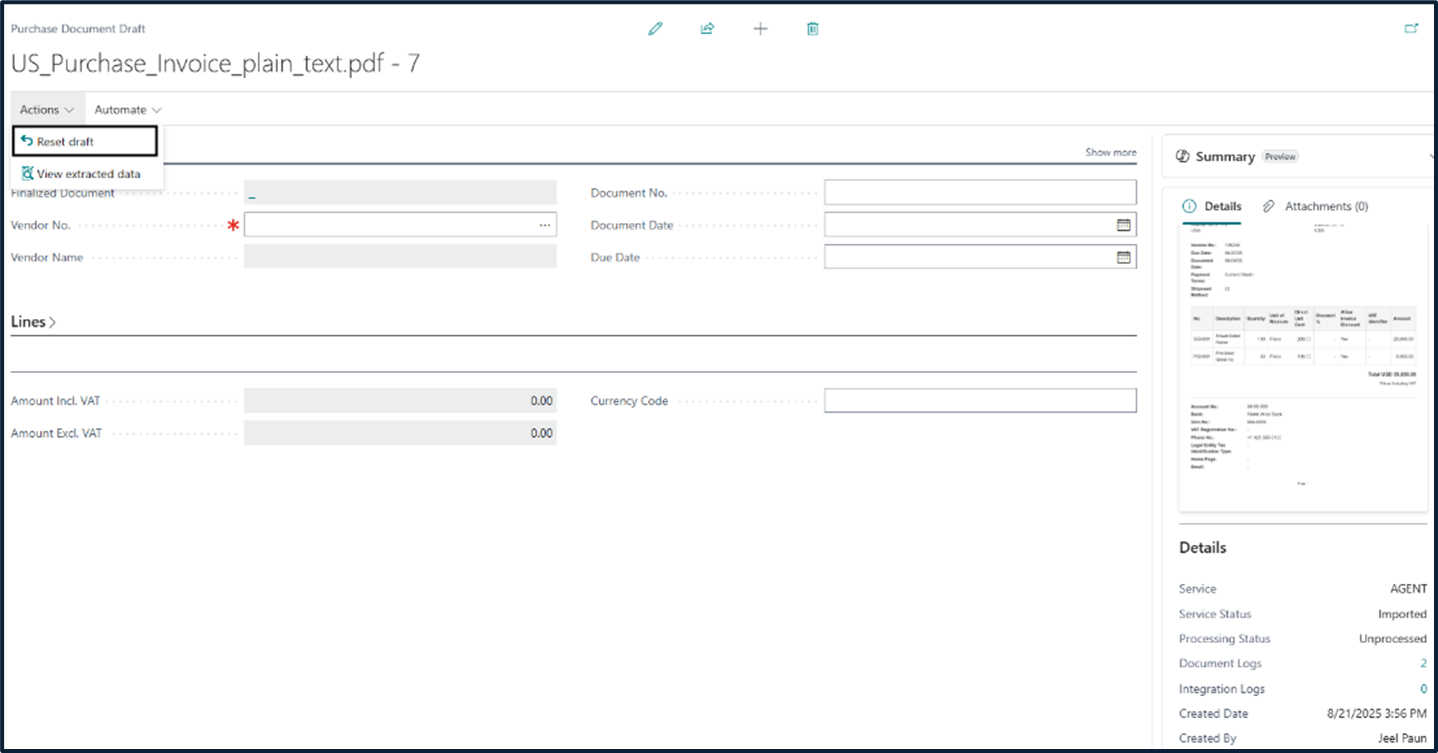Open the Document Logs count link

[1423, 664]
